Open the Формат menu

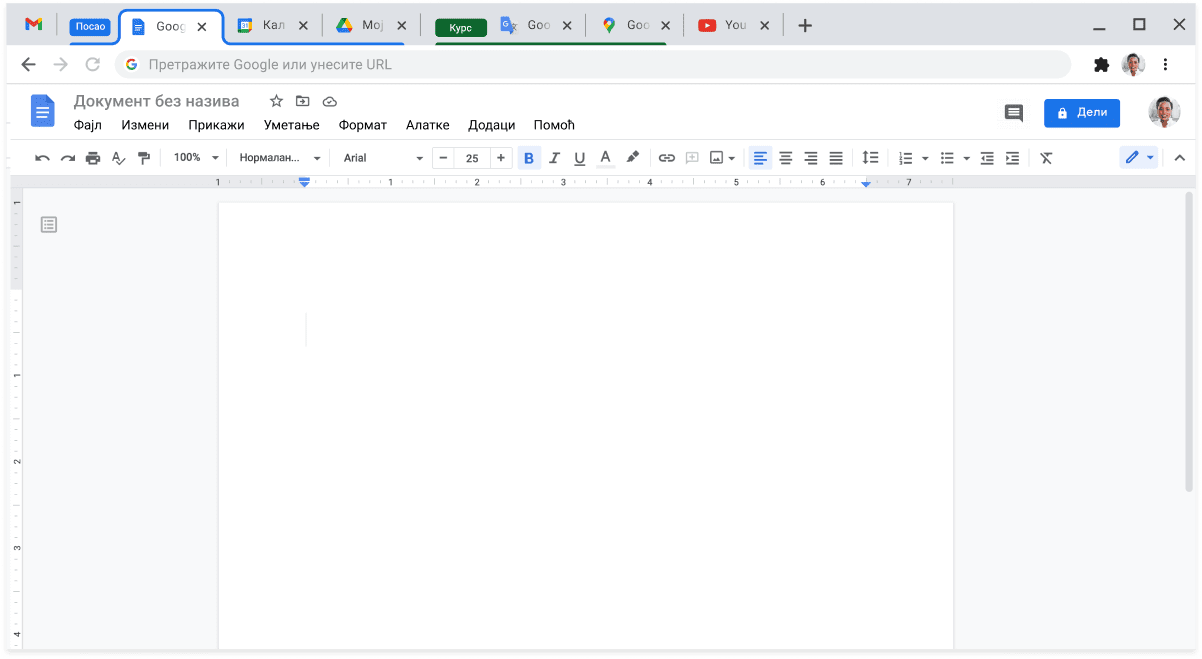363,125
